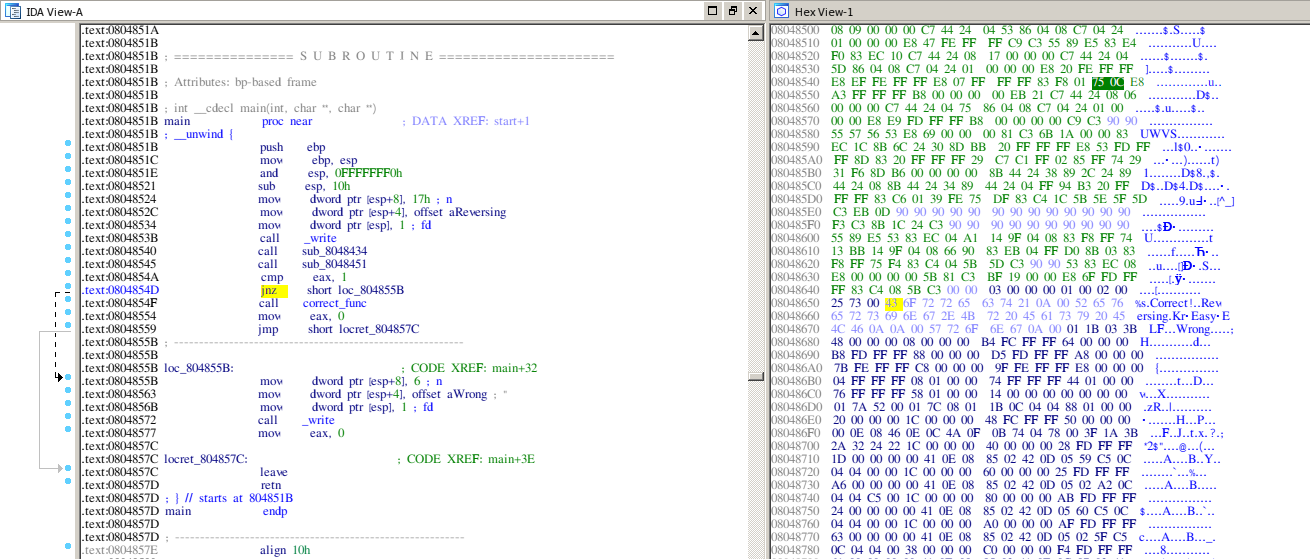Click hex row address 08048780

pyautogui.click(x=796, y=550)
